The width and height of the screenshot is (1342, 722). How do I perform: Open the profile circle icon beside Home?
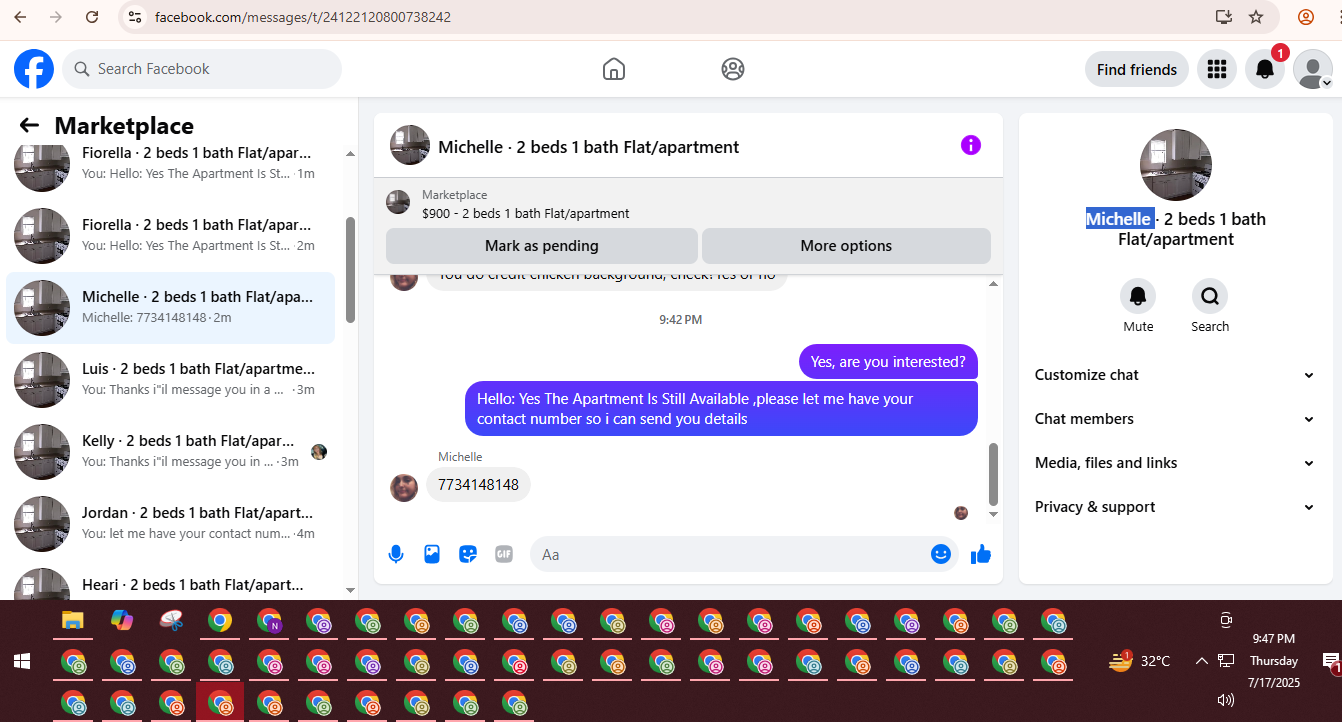(x=733, y=69)
